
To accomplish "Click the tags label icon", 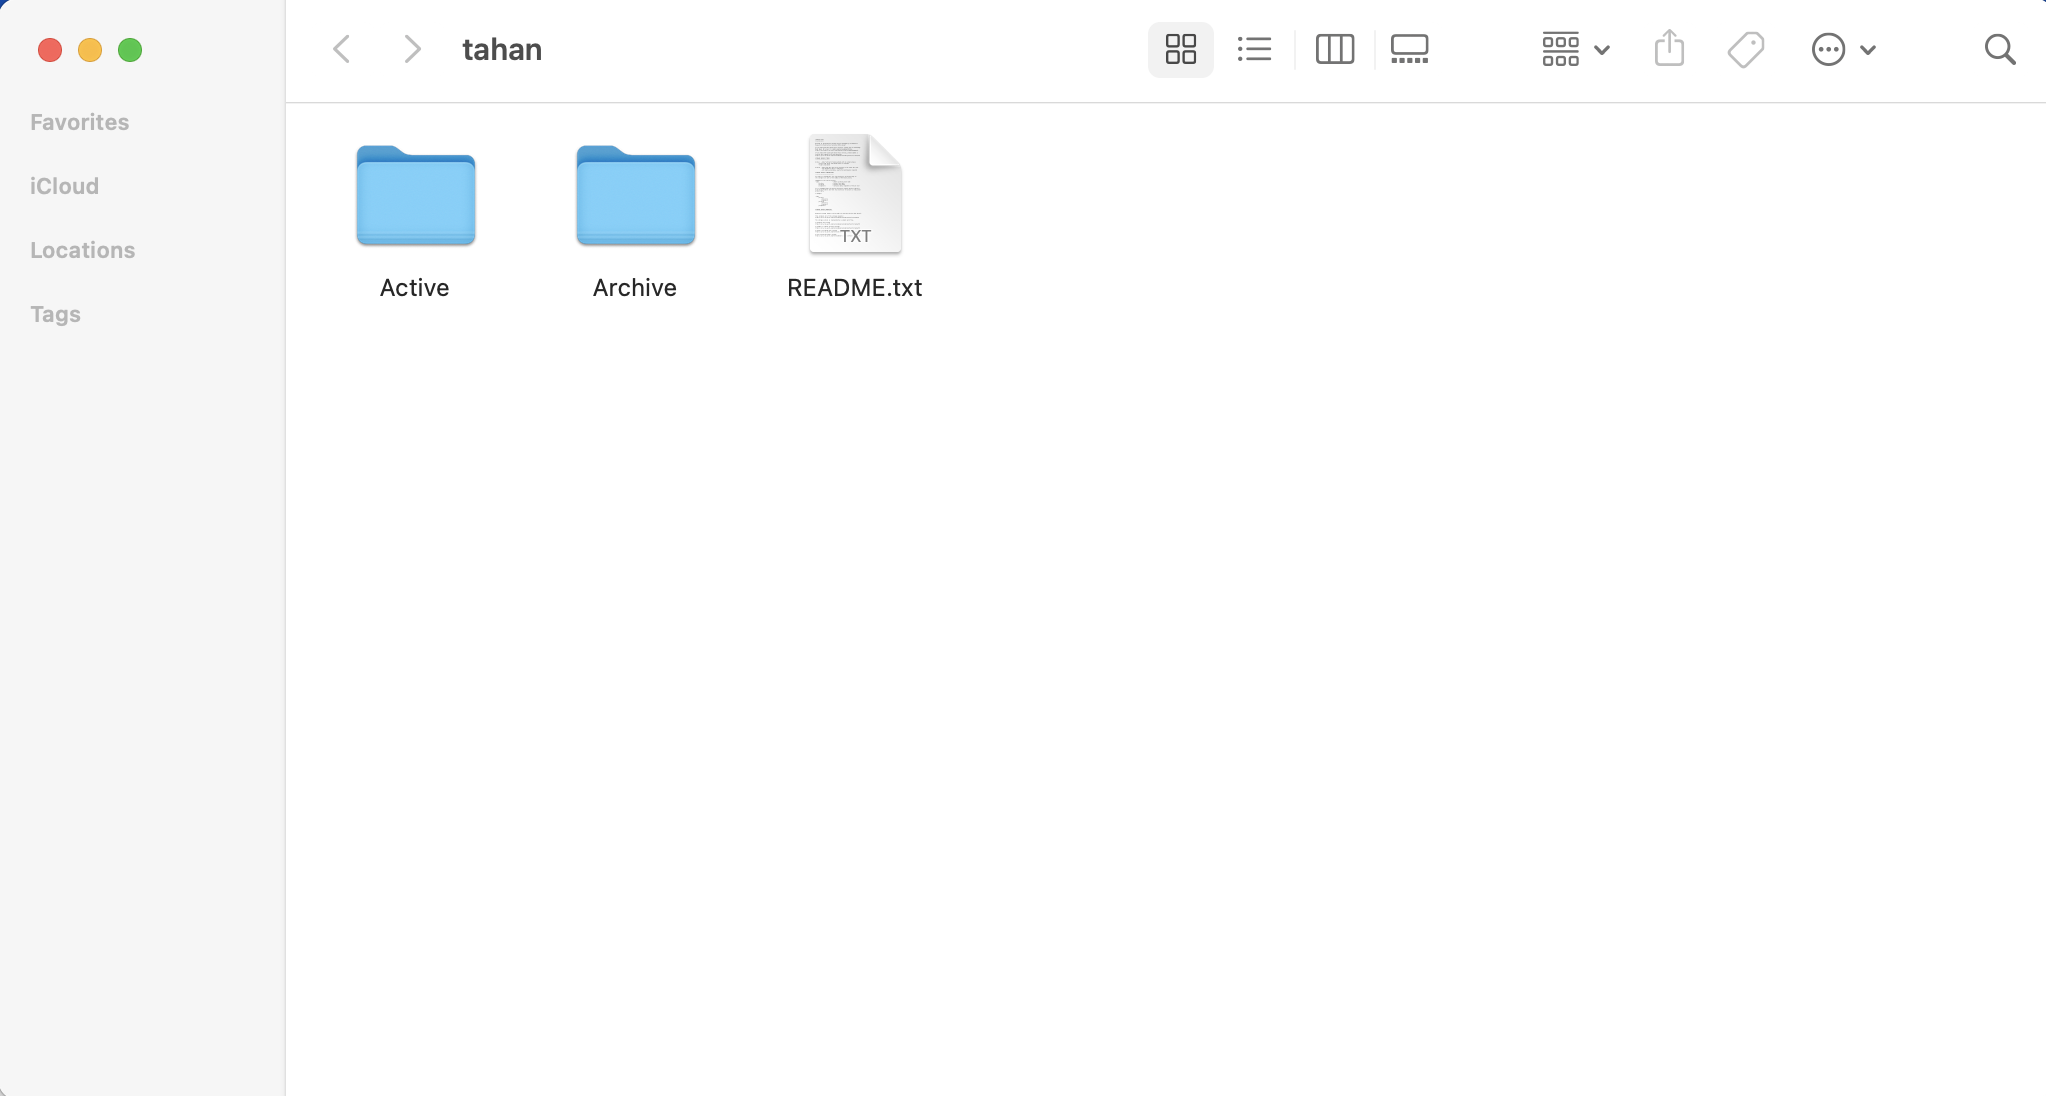I will (1746, 49).
